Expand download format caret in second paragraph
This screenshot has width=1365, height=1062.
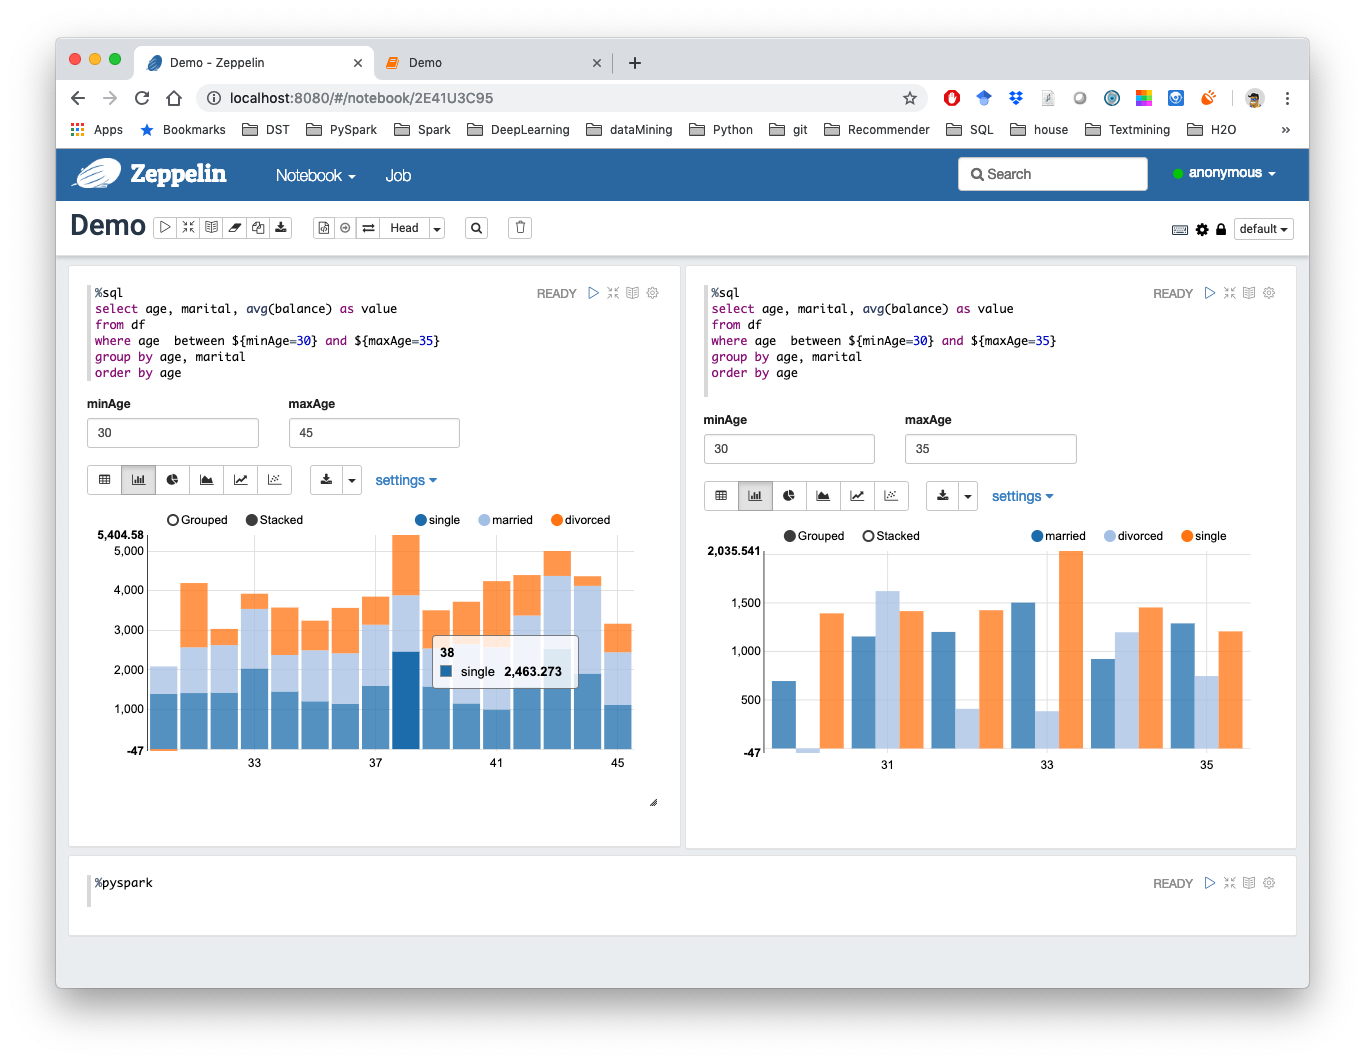tap(968, 496)
